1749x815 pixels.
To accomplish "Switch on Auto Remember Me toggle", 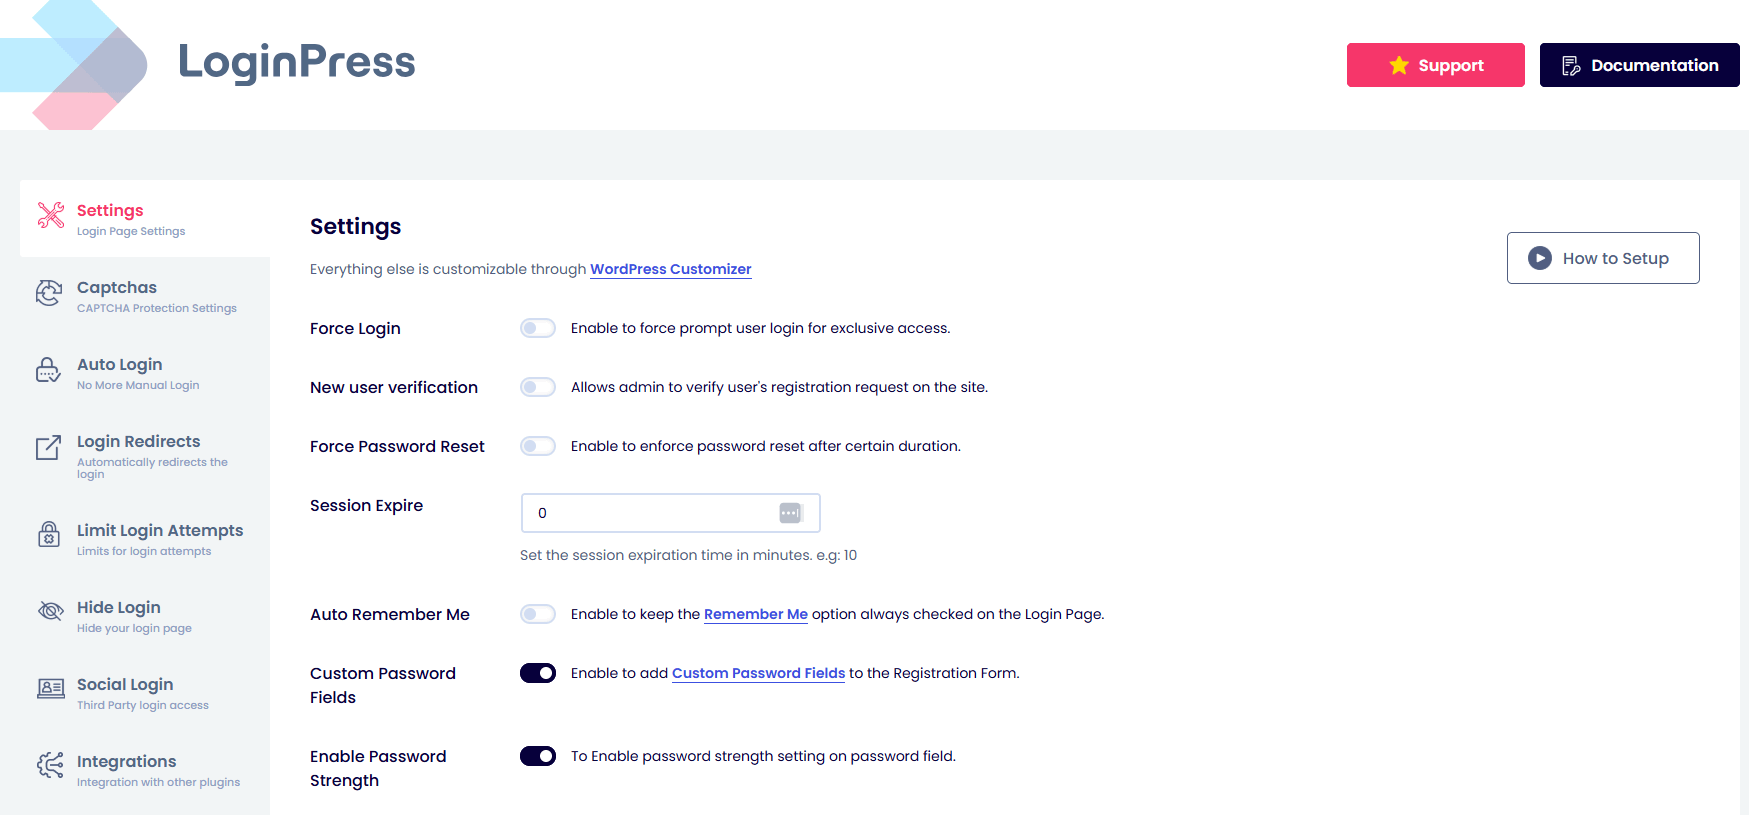I will tap(538, 614).
